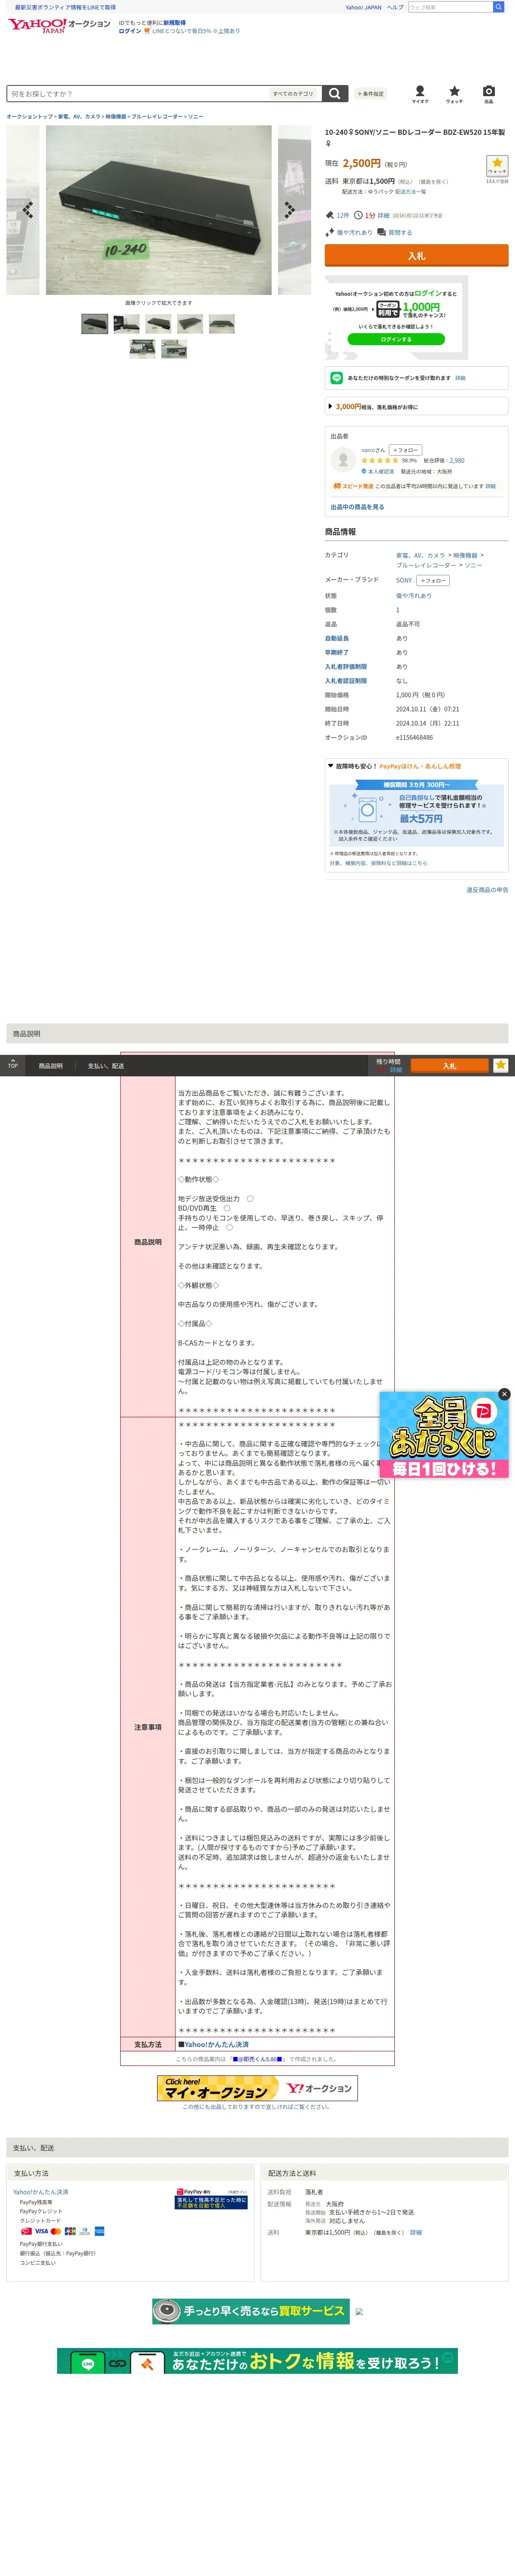Click 買取サービス banner

[250, 2311]
